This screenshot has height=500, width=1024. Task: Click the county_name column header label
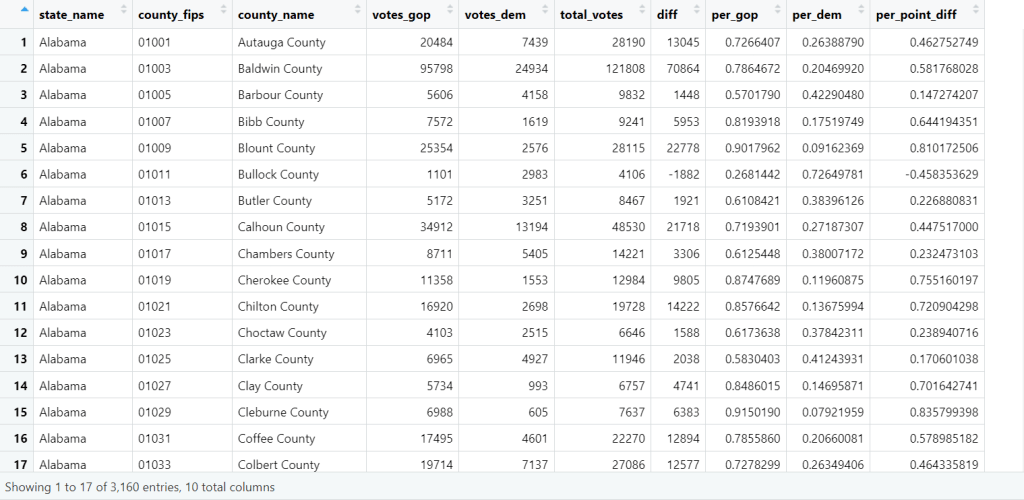pyautogui.click(x=276, y=15)
